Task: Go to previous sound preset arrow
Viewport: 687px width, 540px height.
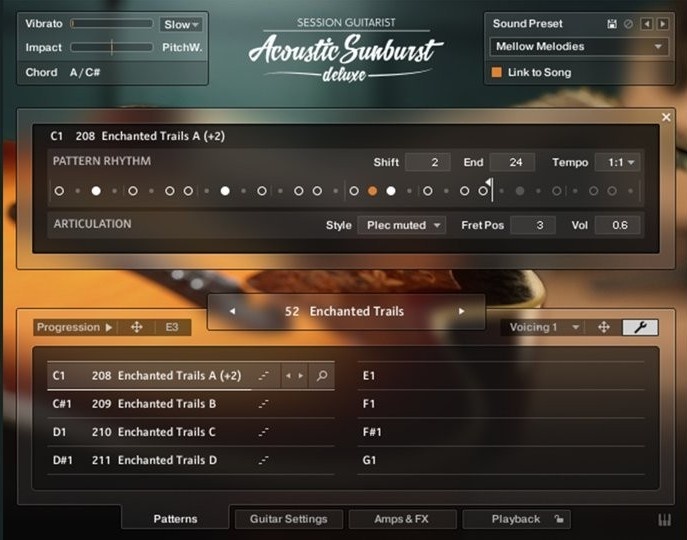Action: click(646, 24)
